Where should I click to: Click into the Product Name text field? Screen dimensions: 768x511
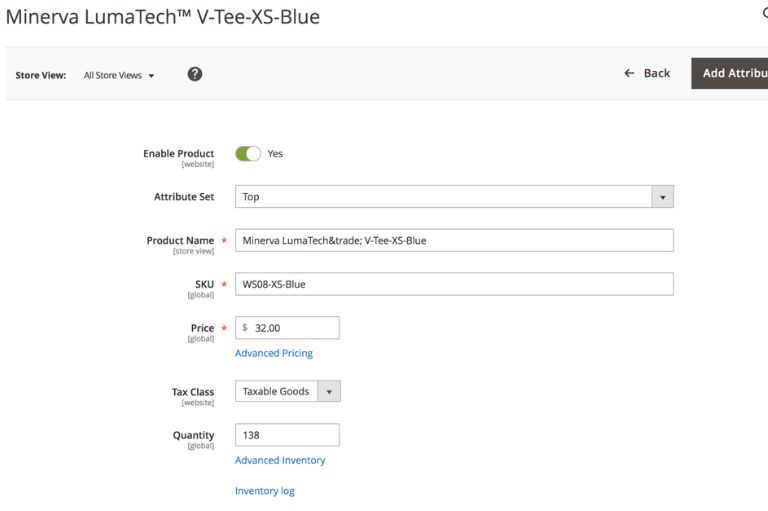point(454,240)
